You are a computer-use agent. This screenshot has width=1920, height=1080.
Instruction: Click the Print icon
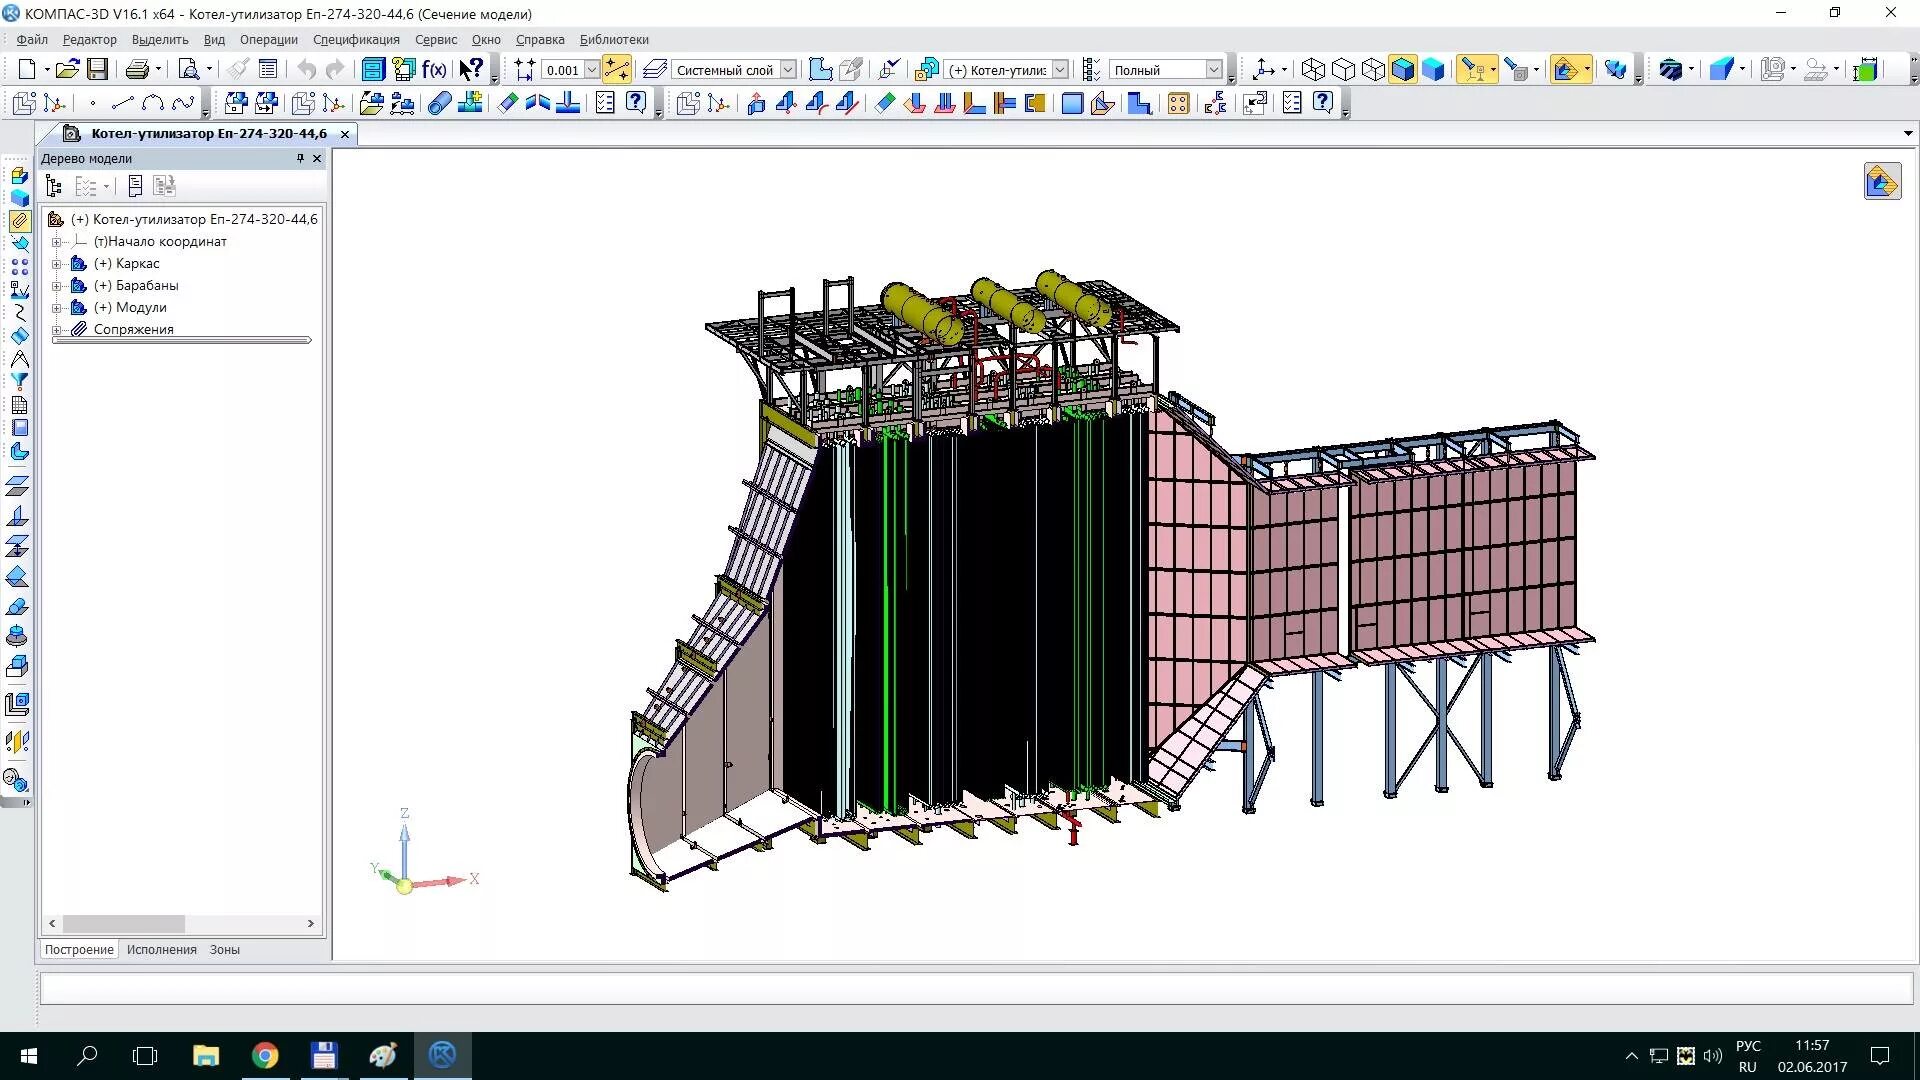click(137, 69)
